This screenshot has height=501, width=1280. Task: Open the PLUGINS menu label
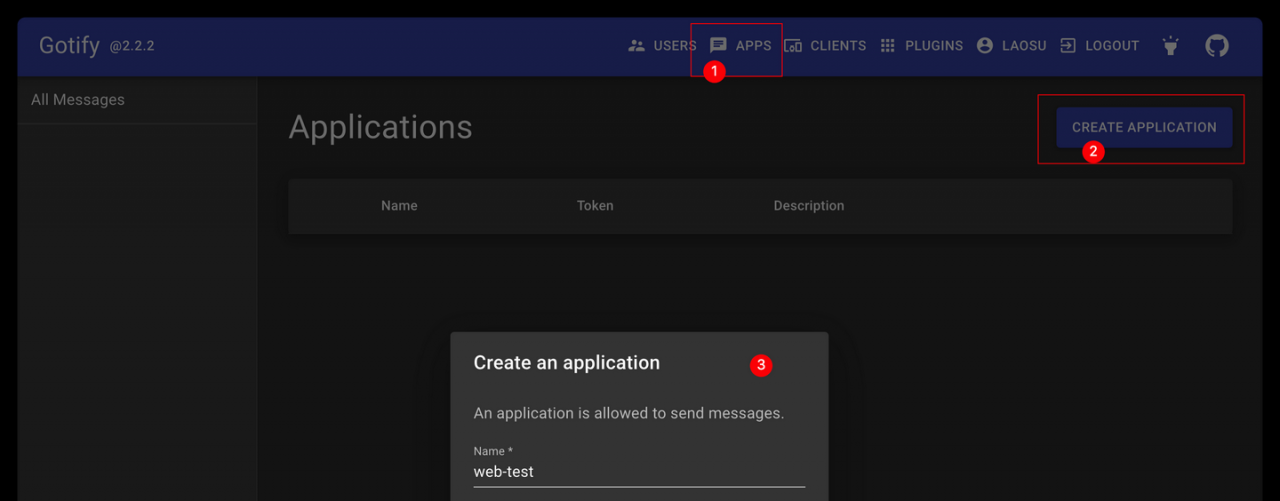(x=934, y=46)
